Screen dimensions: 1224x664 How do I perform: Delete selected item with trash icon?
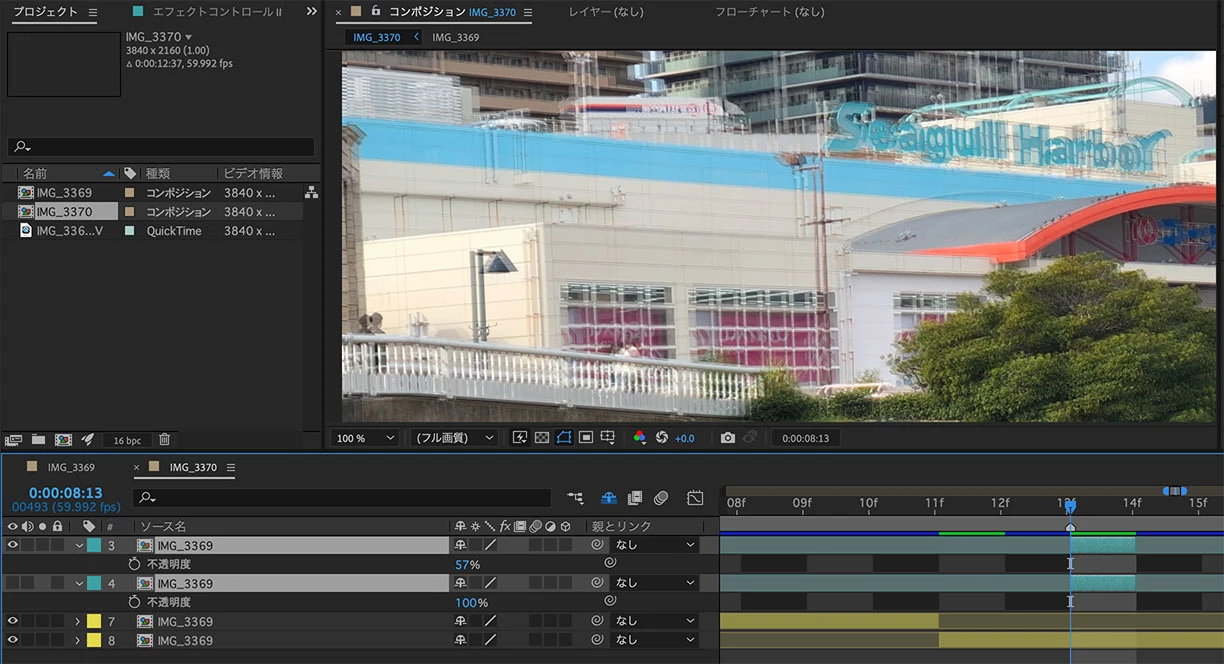click(165, 439)
